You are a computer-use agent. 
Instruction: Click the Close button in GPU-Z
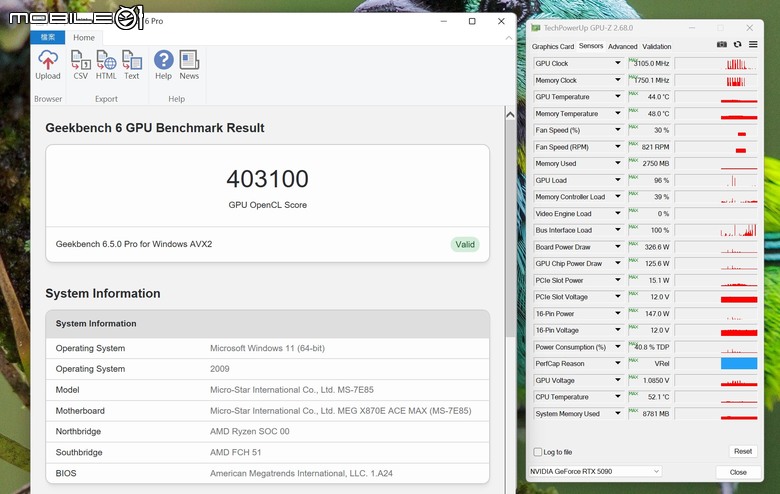click(x=738, y=472)
